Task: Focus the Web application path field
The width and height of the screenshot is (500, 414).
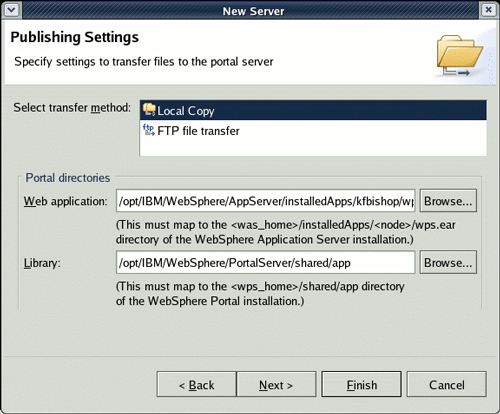Action: [x=265, y=201]
